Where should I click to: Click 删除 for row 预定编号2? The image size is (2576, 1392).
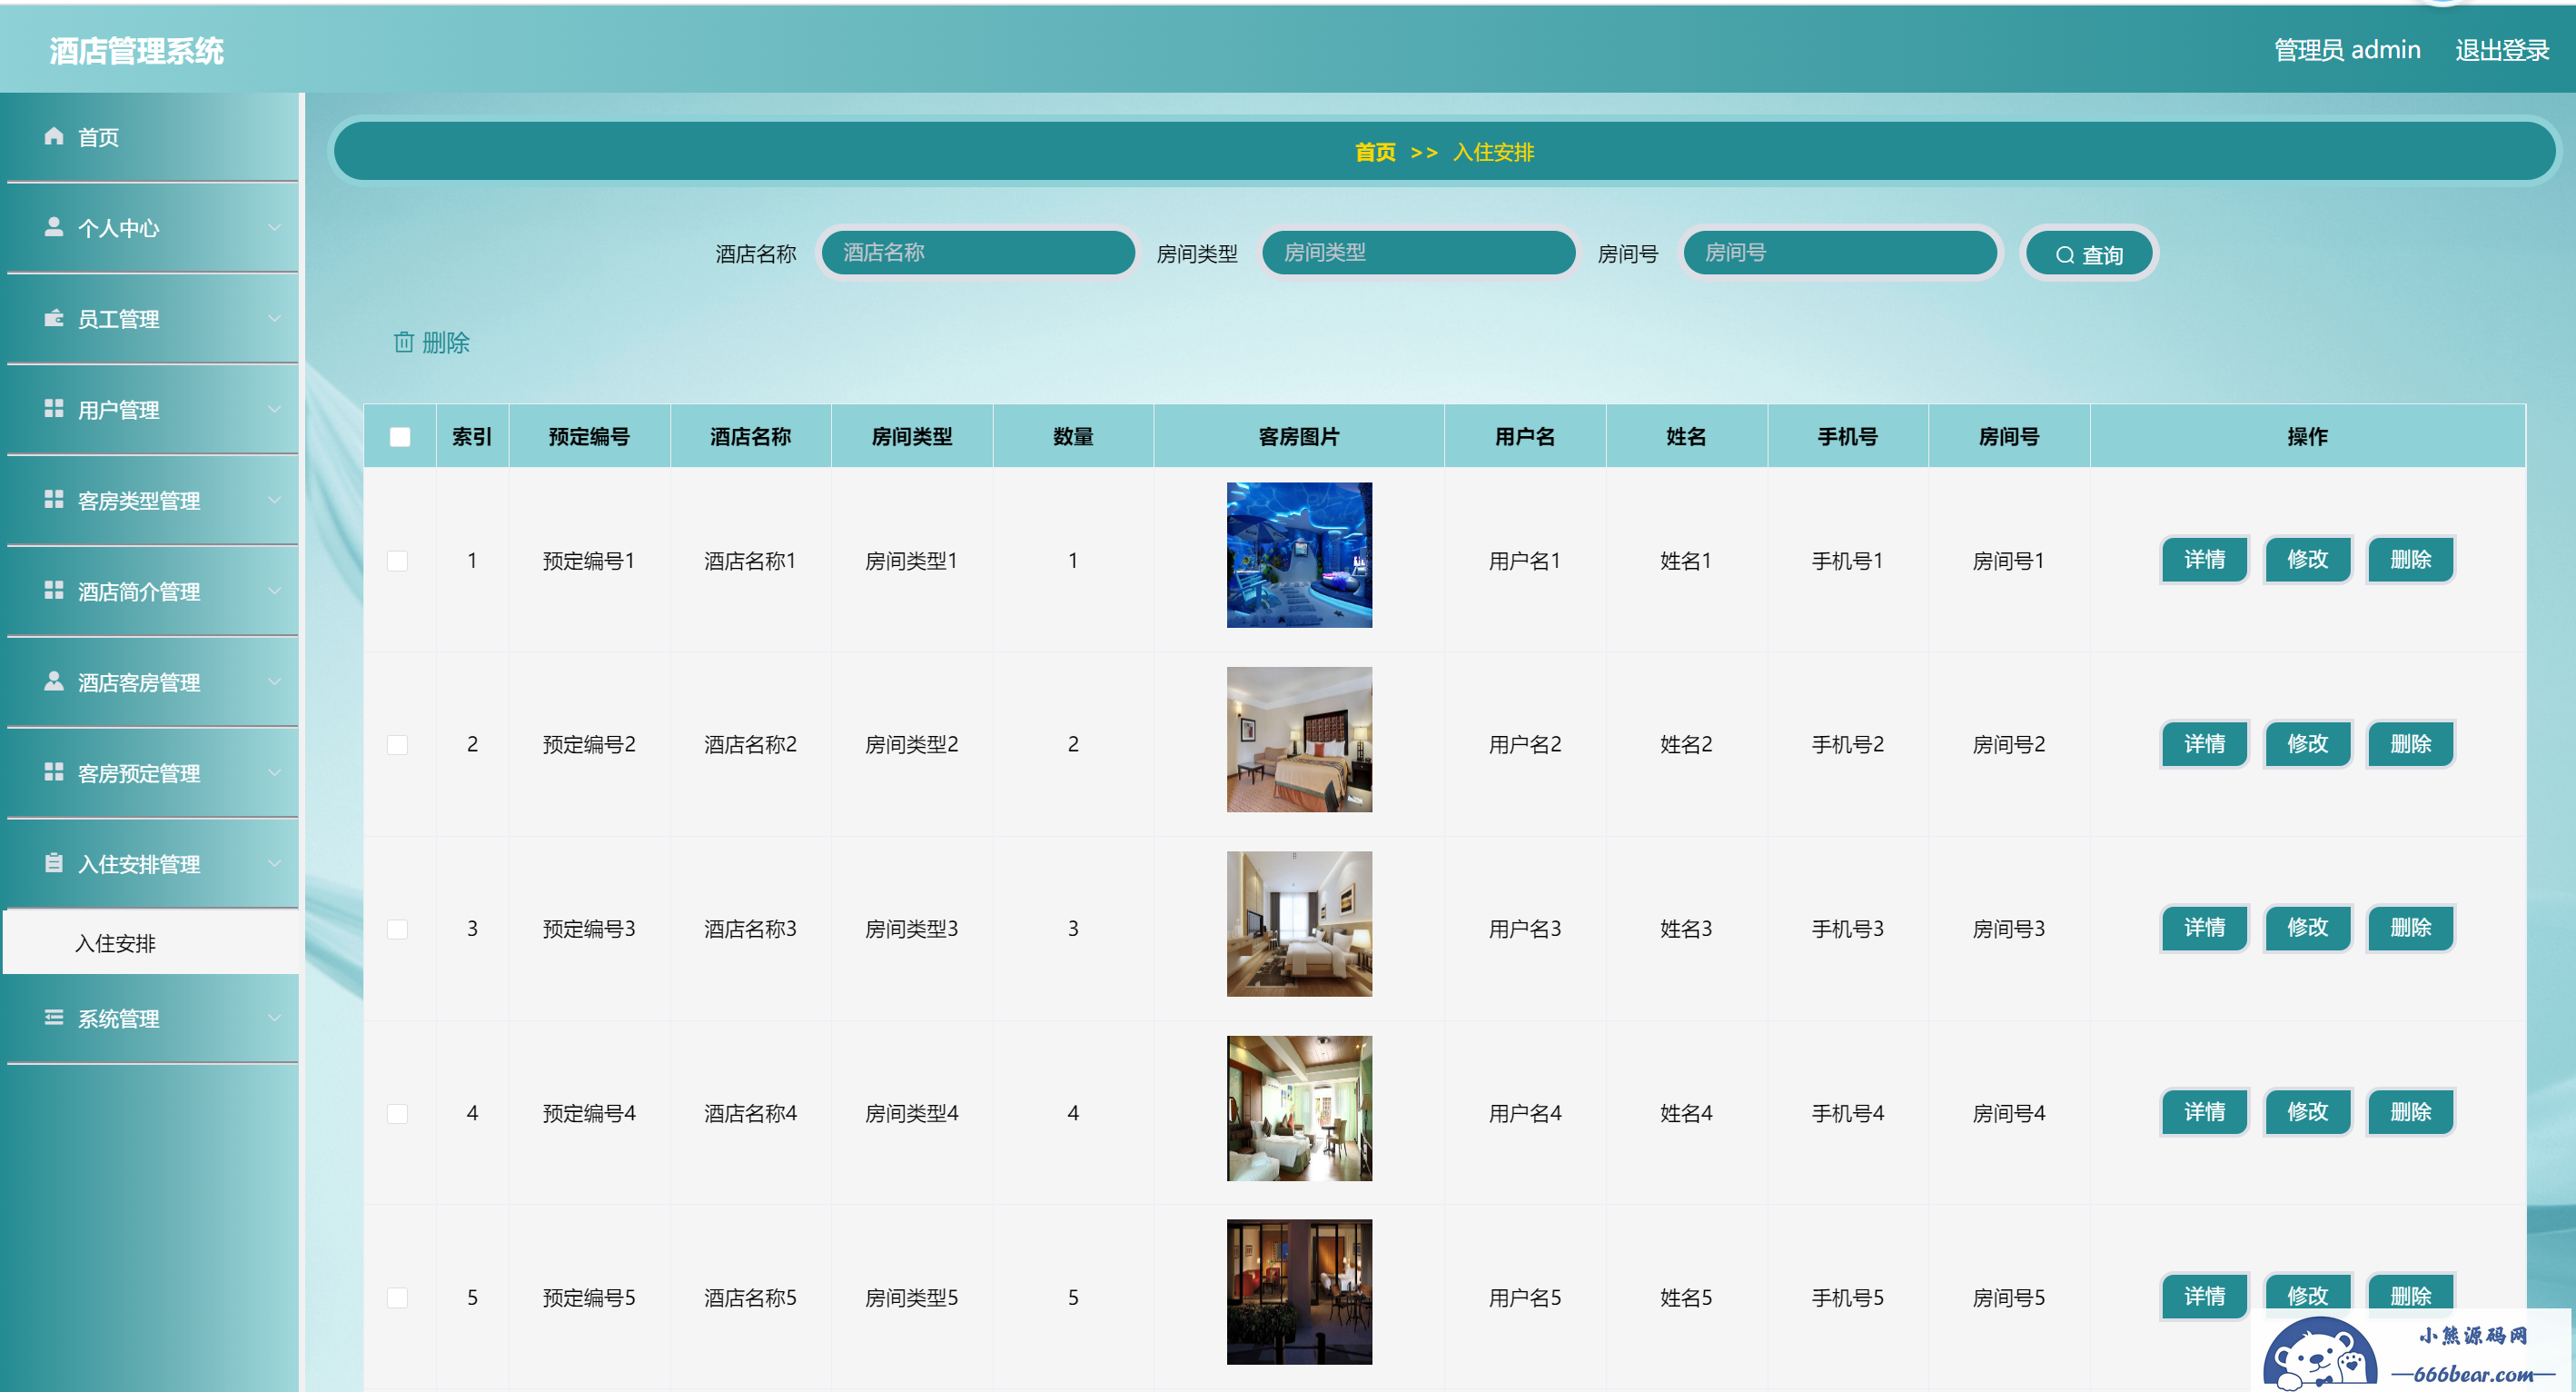[2410, 744]
